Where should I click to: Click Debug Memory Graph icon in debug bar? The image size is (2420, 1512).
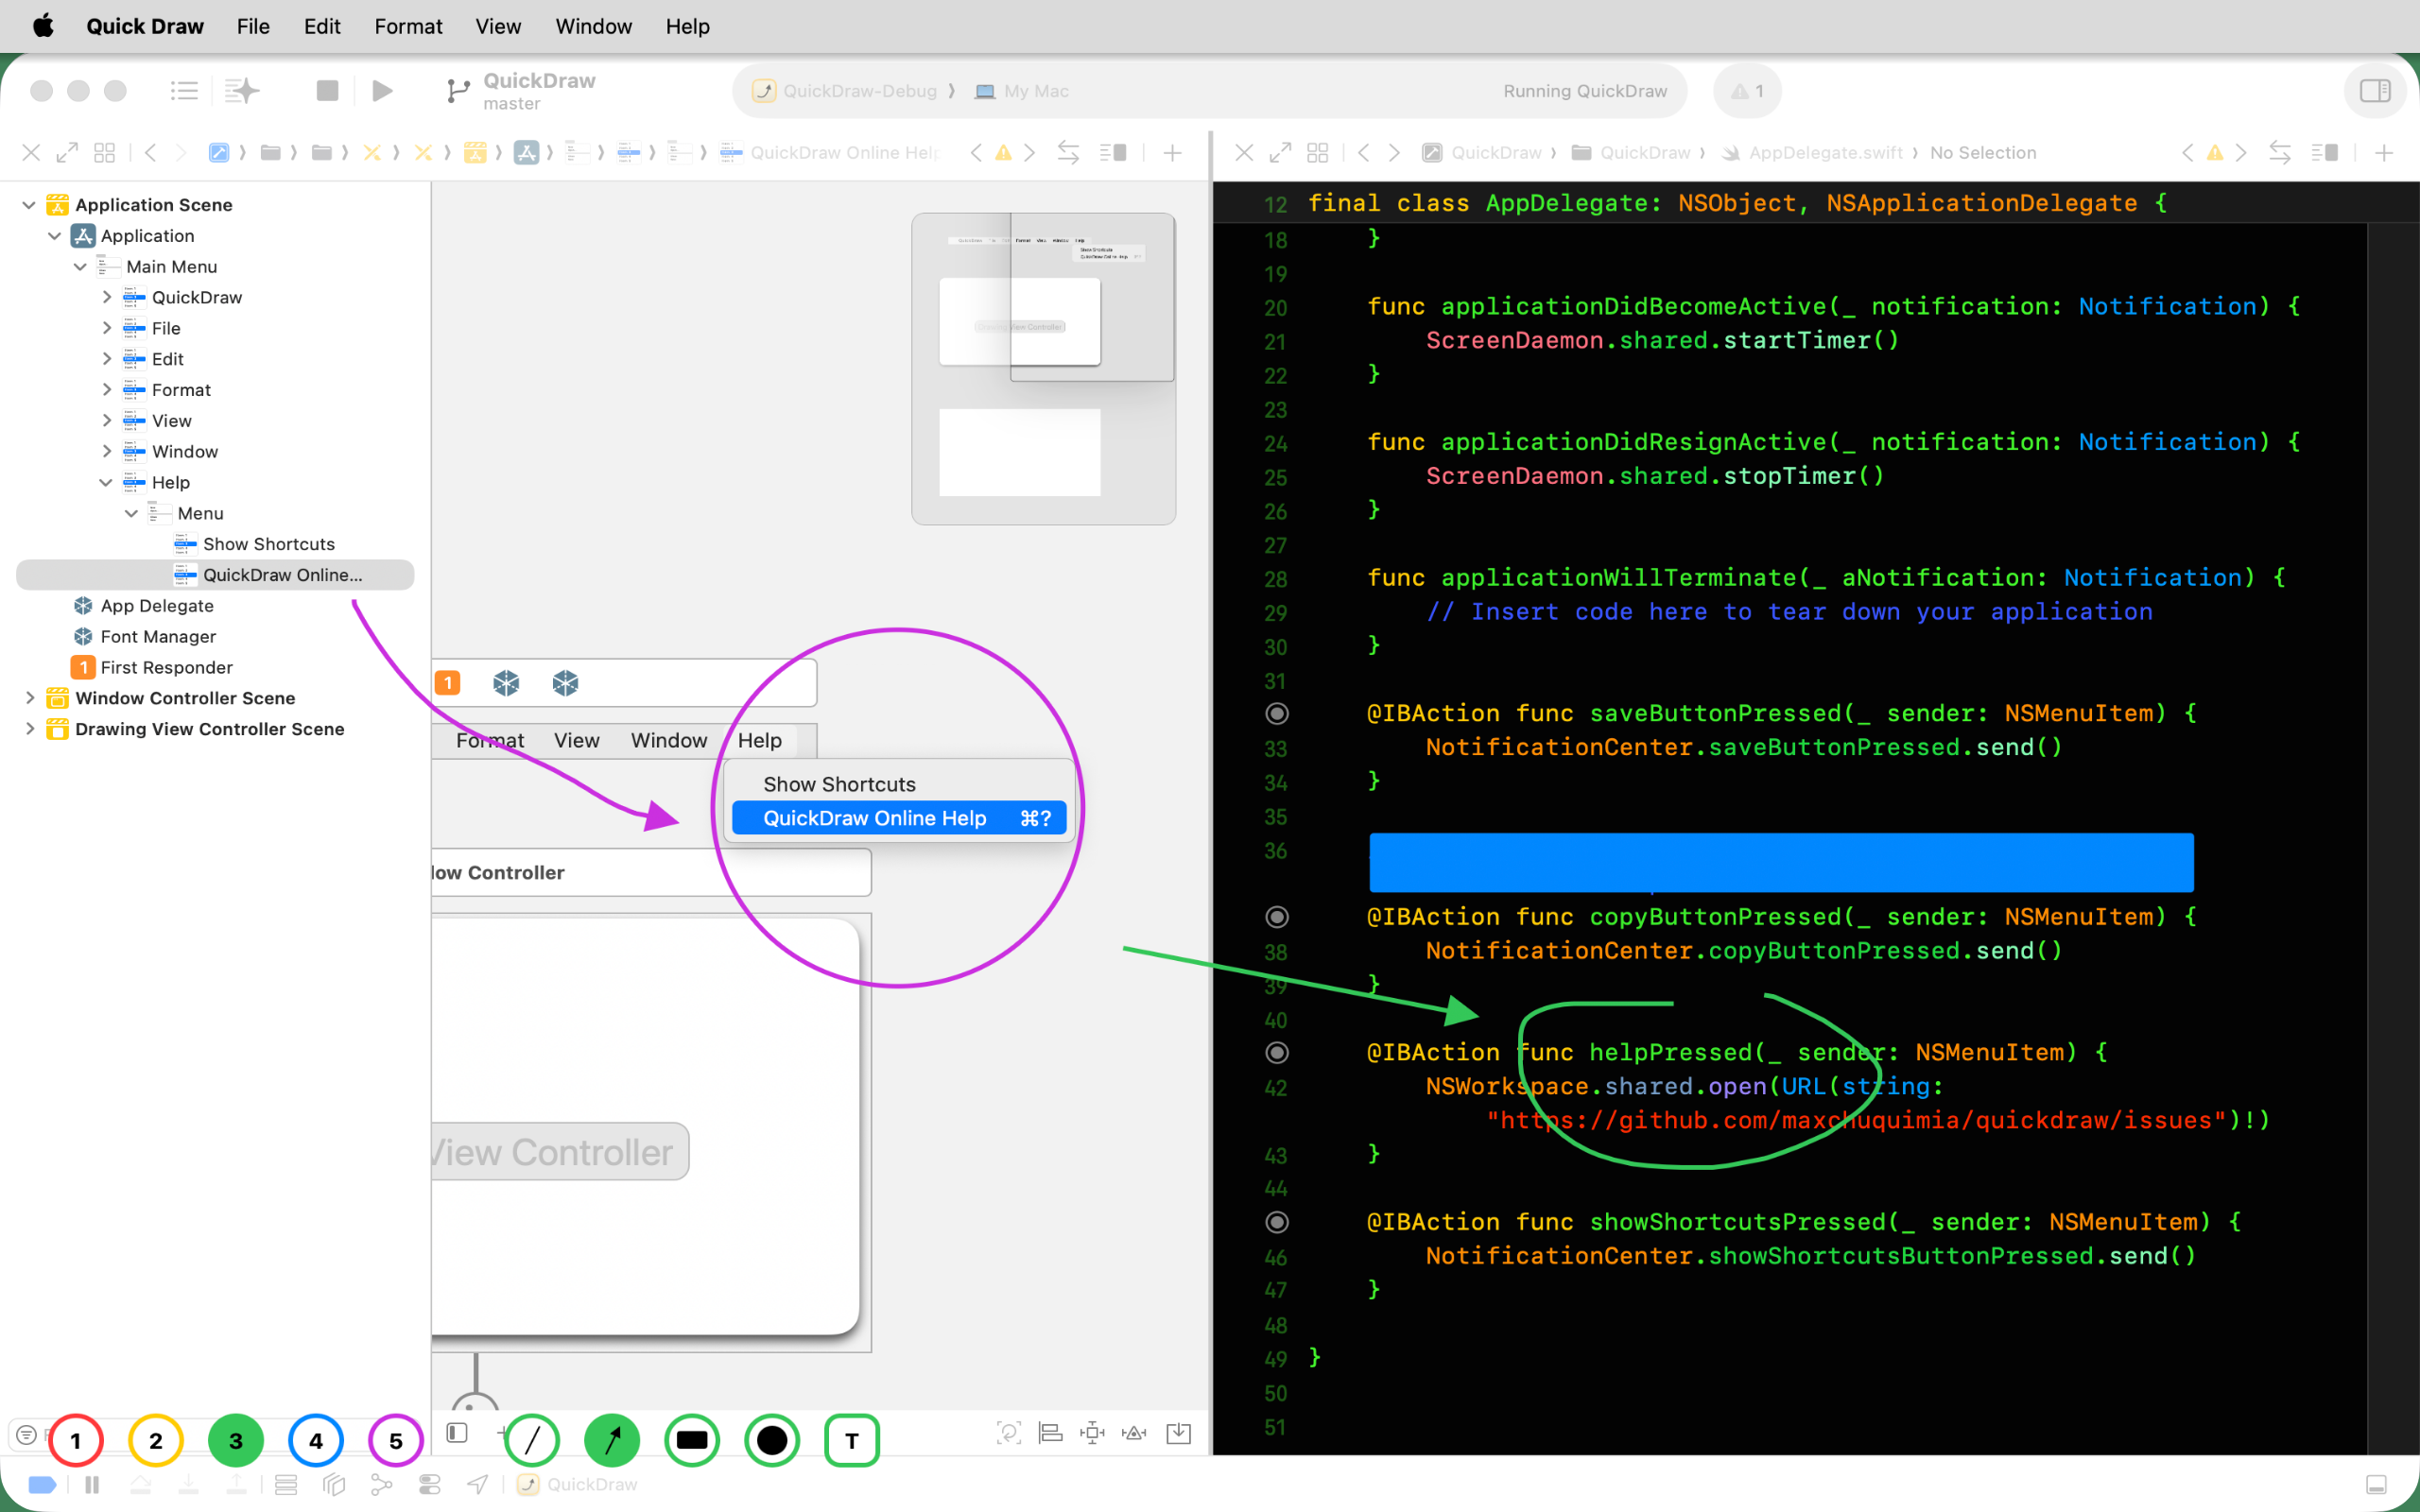click(x=381, y=1485)
